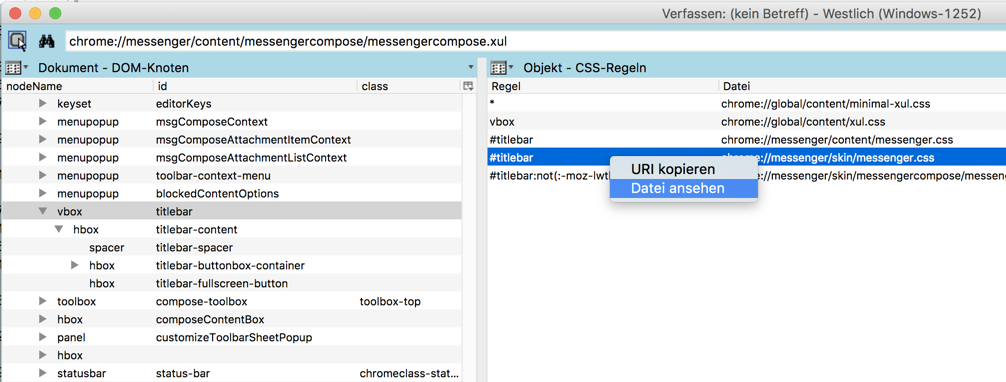Open the DOM-Knoten panel dropdown arrow
Image resolution: width=1006 pixels, height=382 pixels.
pyautogui.click(x=472, y=67)
